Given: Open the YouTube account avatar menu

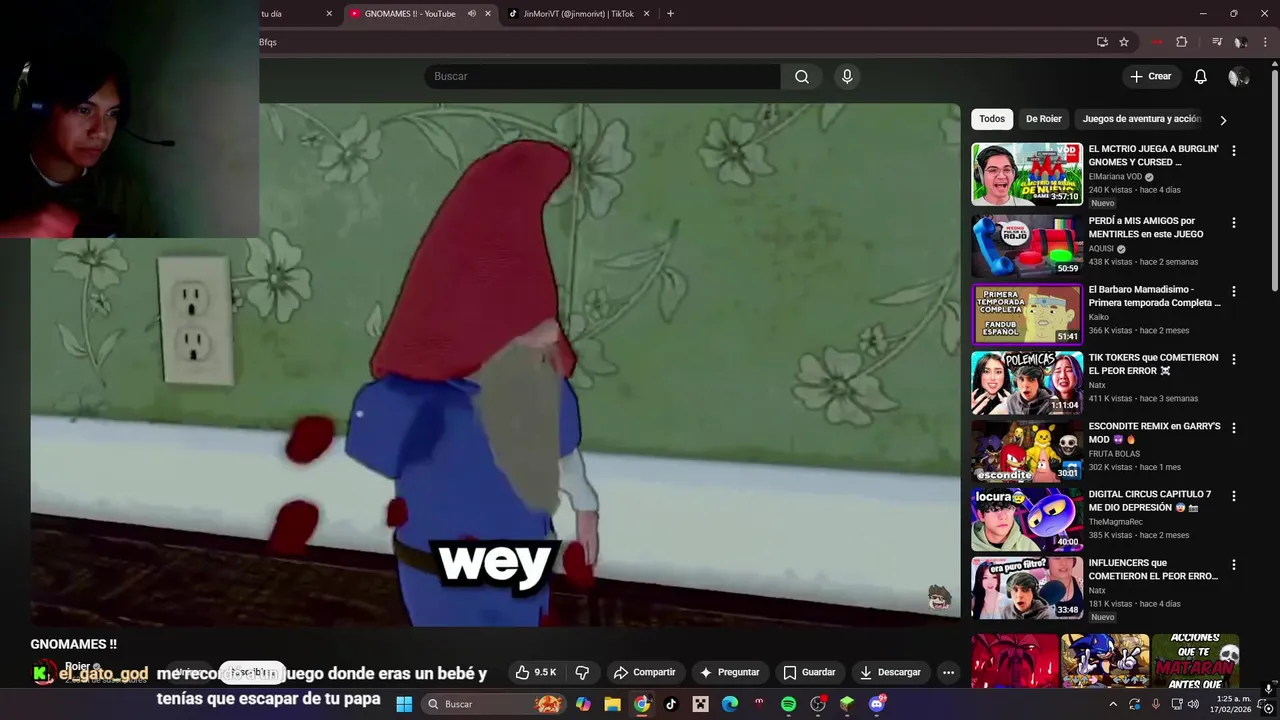Looking at the screenshot, I should pyautogui.click(x=1238, y=76).
